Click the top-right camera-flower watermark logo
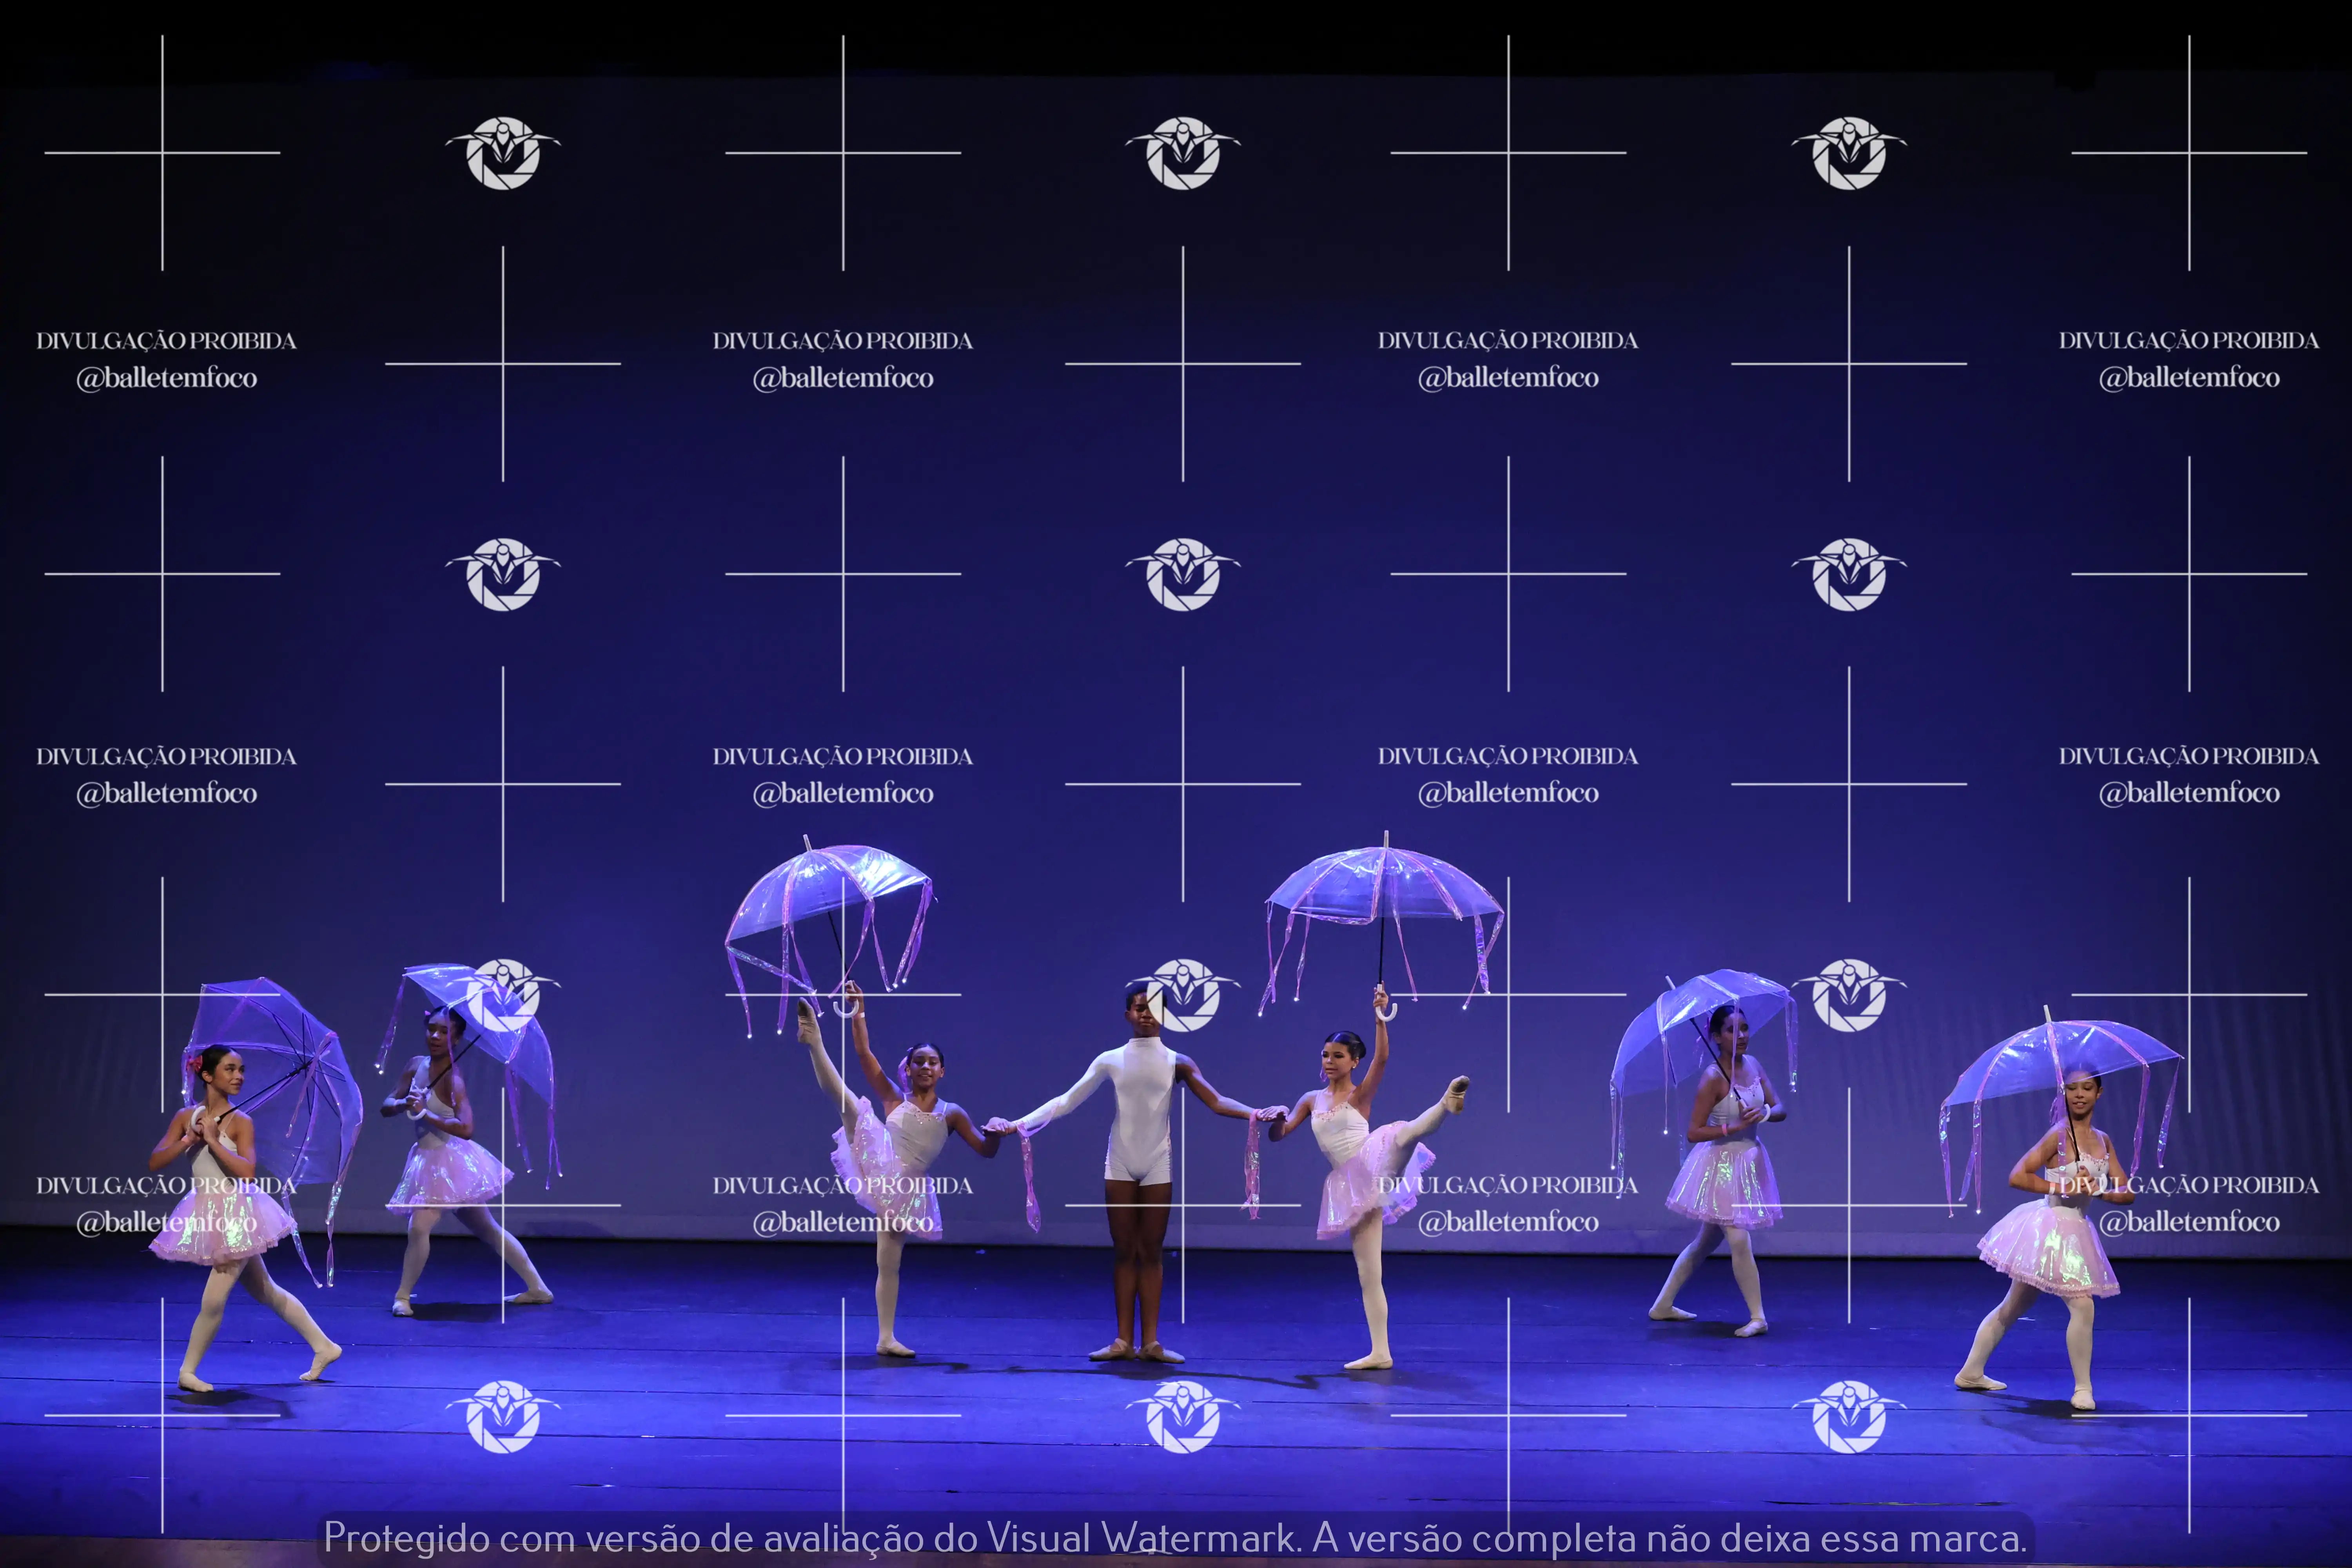Viewport: 2352px width, 1568px height. click(x=1849, y=153)
